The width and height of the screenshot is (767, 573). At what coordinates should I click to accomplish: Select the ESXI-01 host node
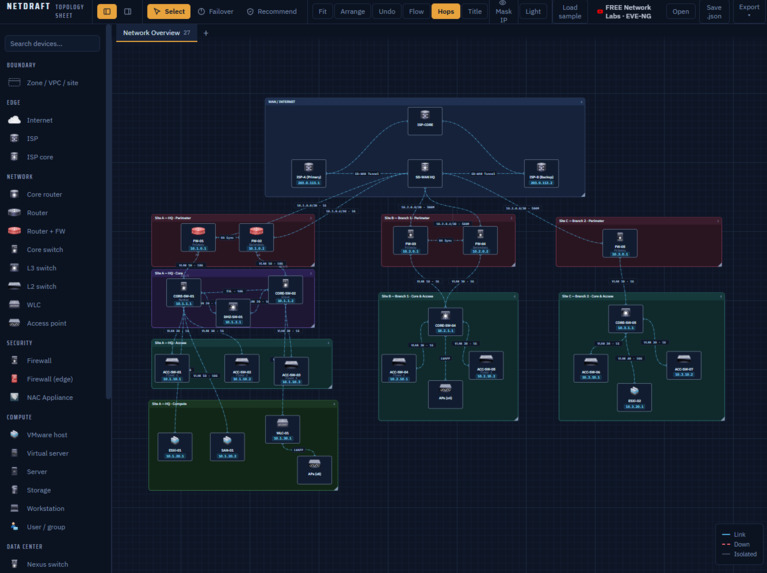[x=175, y=447]
